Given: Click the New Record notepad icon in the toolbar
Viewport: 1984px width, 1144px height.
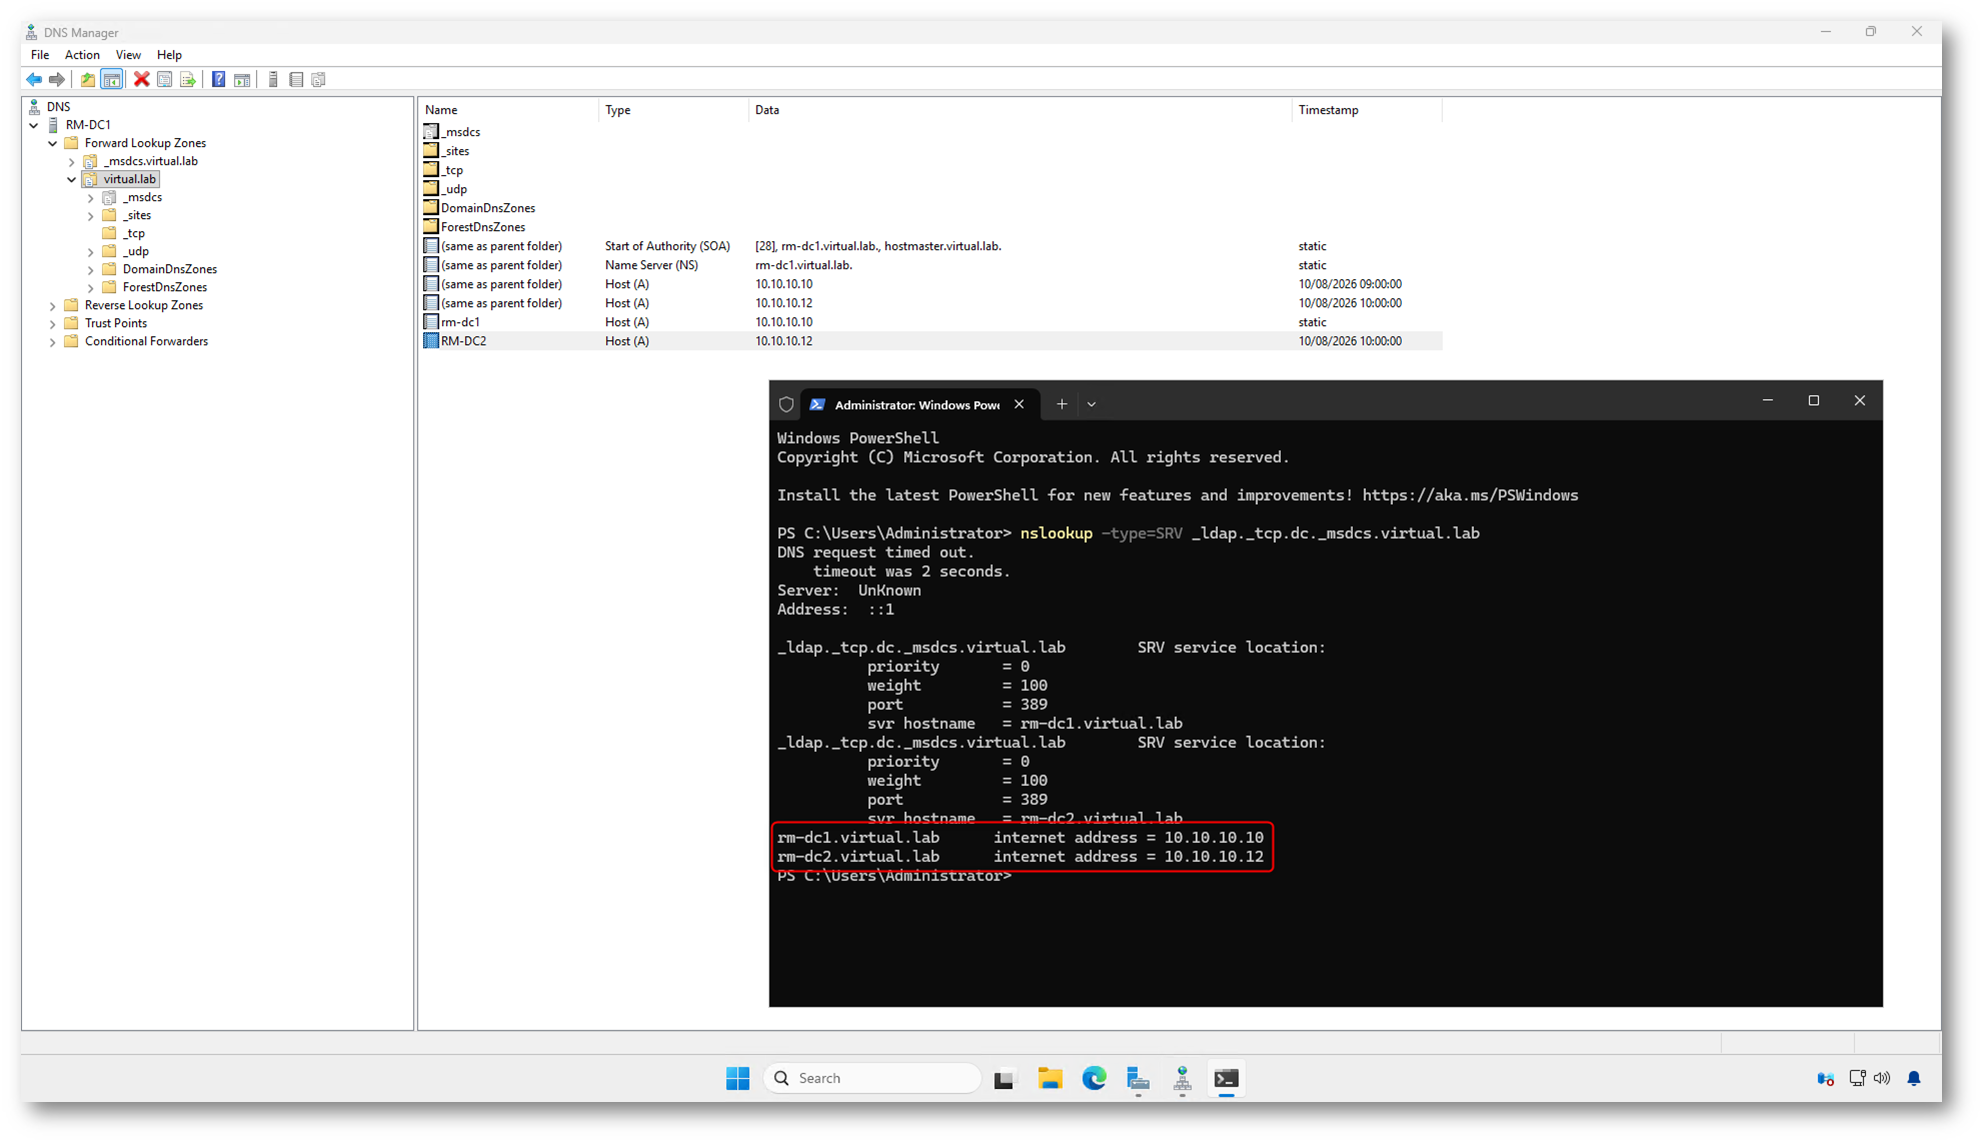Looking at the screenshot, I should pos(296,79).
